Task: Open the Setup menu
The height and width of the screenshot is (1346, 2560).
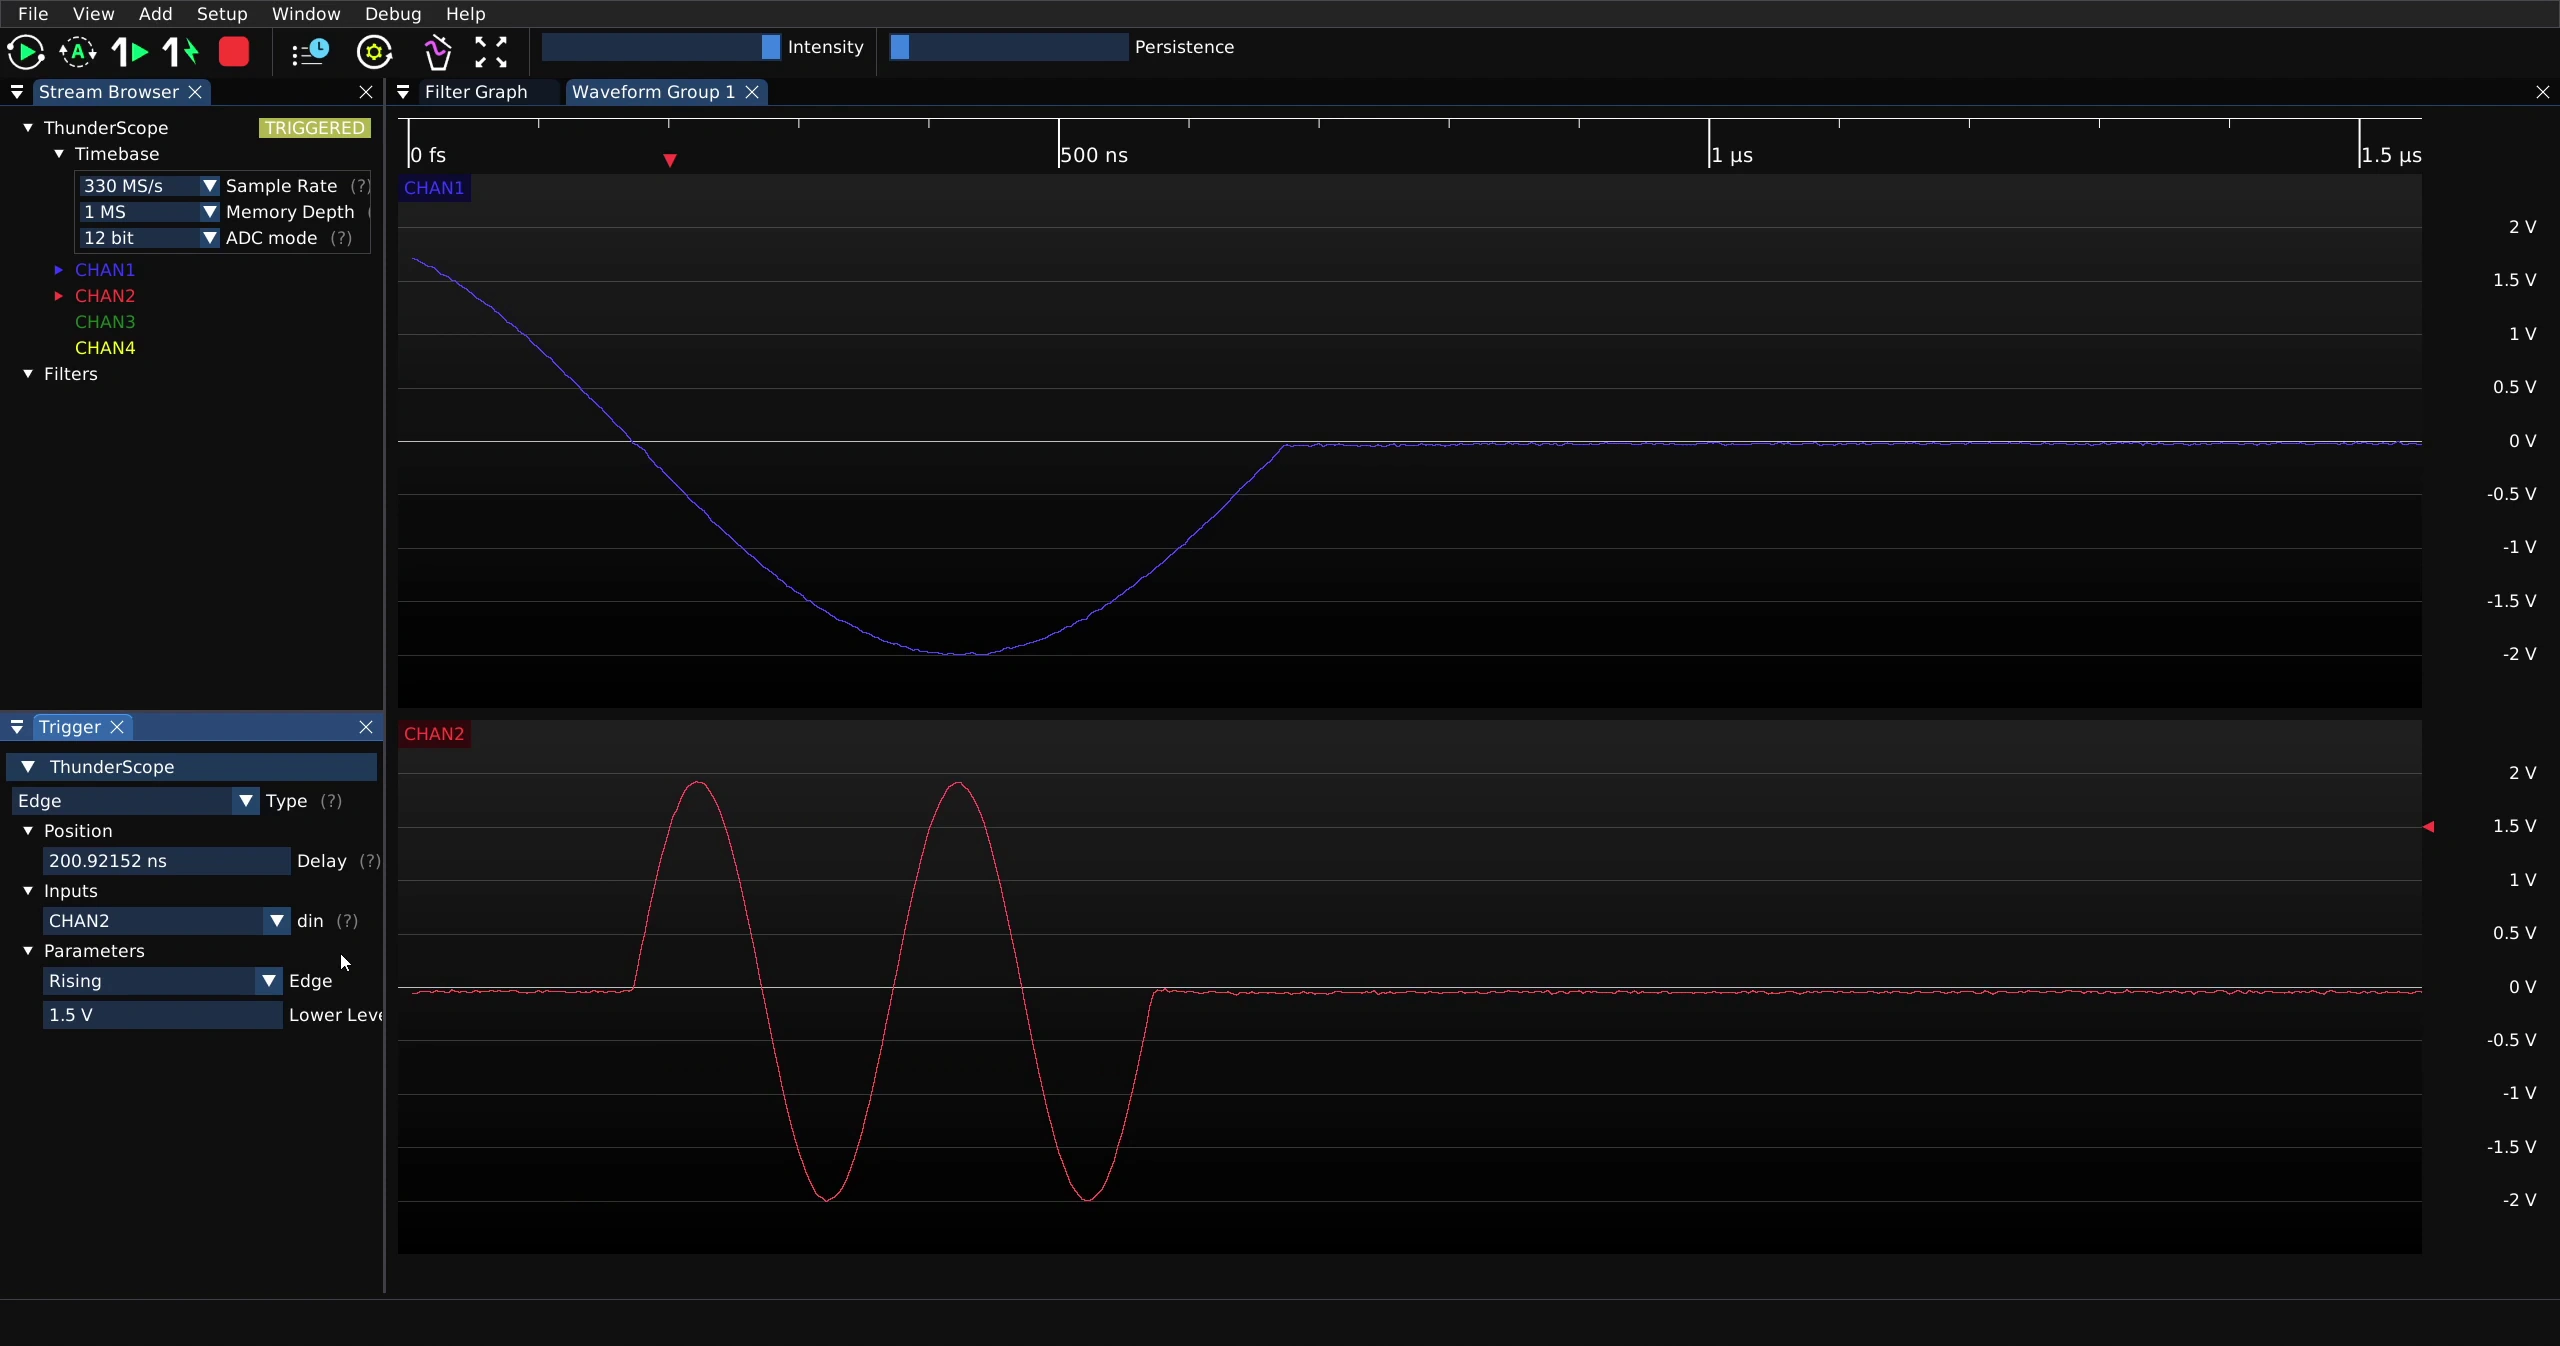Action: 222,14
